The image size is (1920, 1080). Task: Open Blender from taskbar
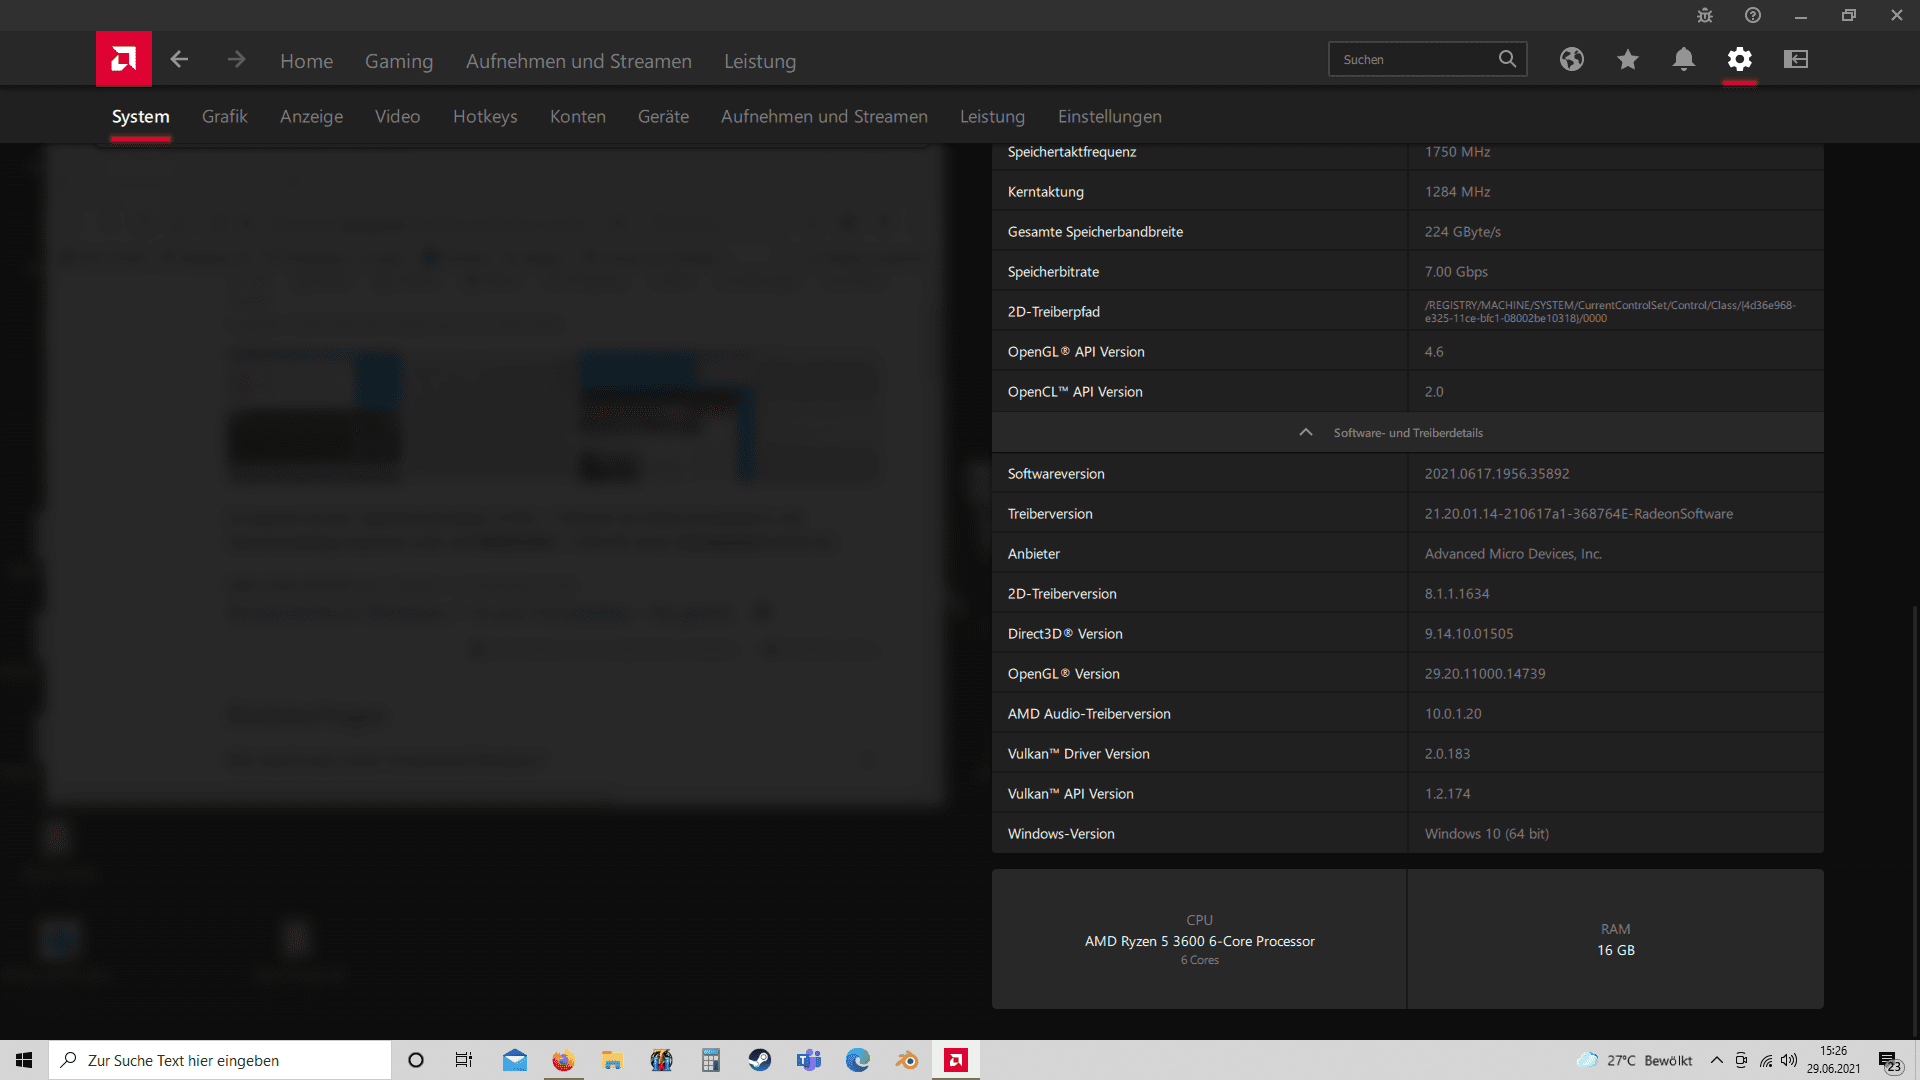click(907, 1060)
